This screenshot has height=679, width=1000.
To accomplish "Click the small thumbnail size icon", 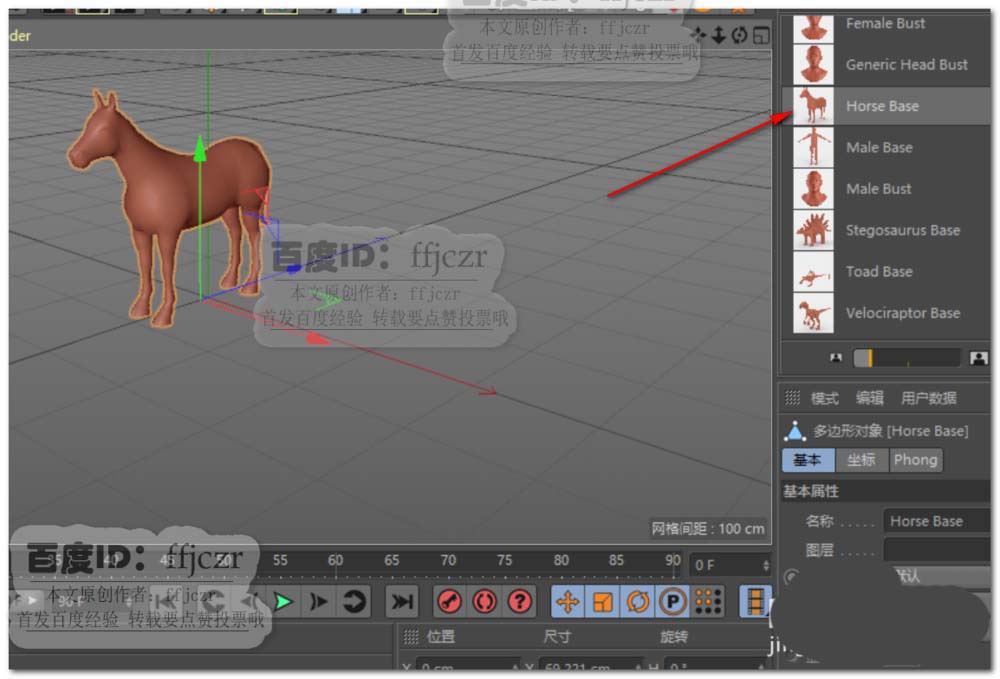I will point(836,358).
